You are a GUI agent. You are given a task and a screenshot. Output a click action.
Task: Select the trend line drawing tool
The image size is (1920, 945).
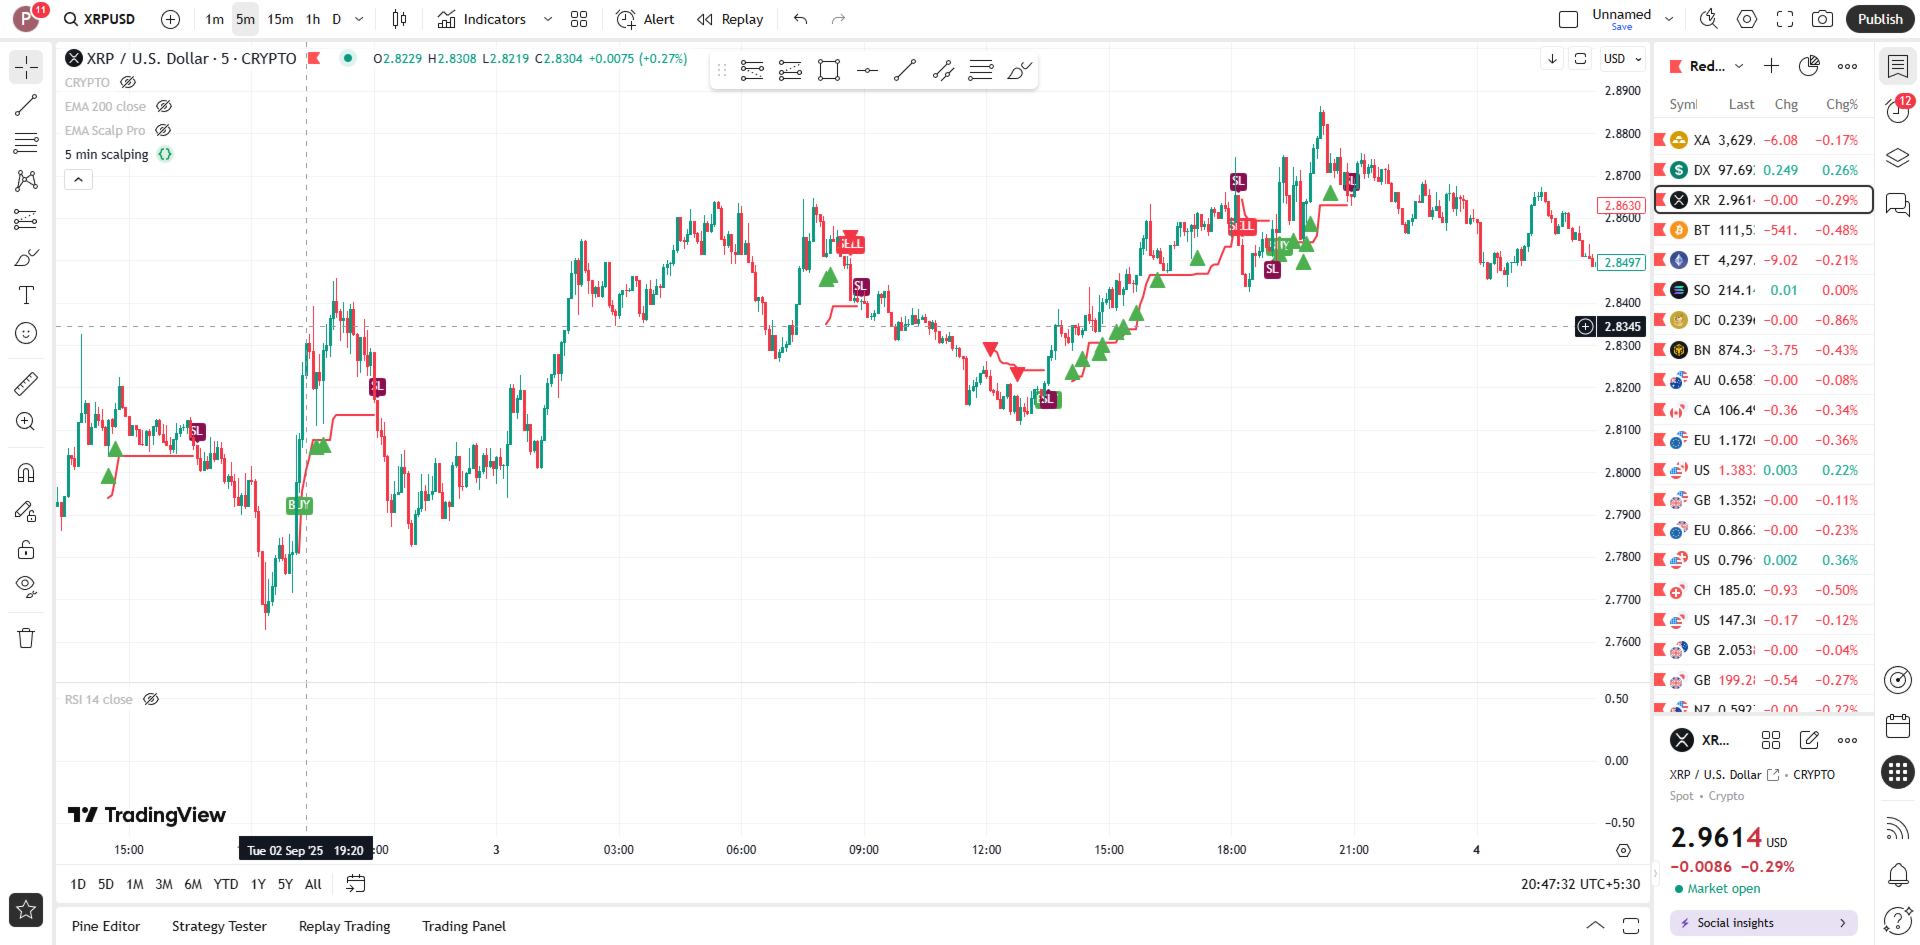click(x=26, y=105)
